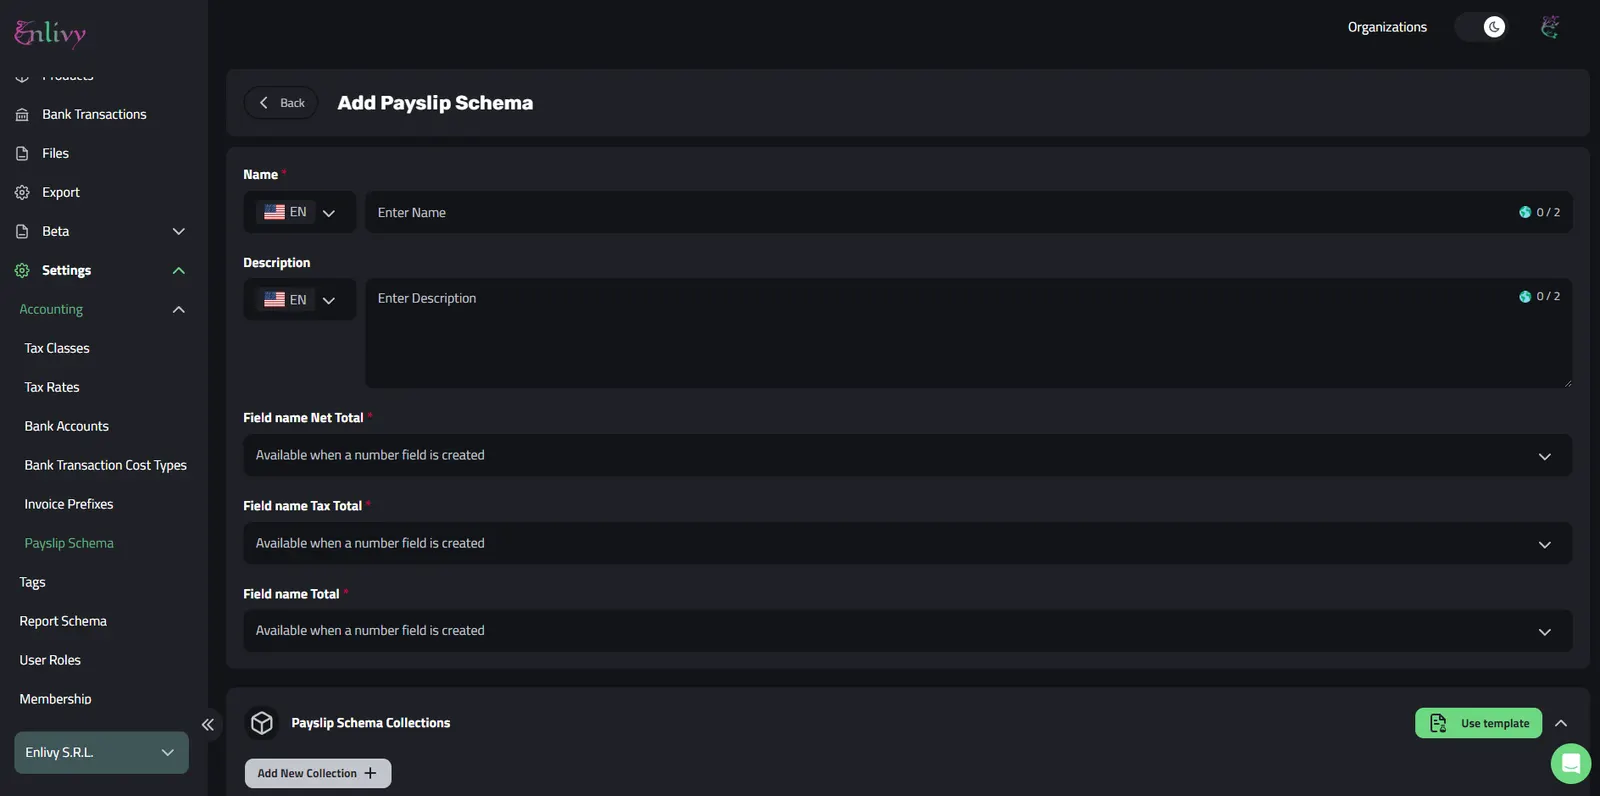Image resolution: width=1600 pixels, height=796 pixels.
Task: Toggle the dark mode switch
Action: tap(1481, 27)
